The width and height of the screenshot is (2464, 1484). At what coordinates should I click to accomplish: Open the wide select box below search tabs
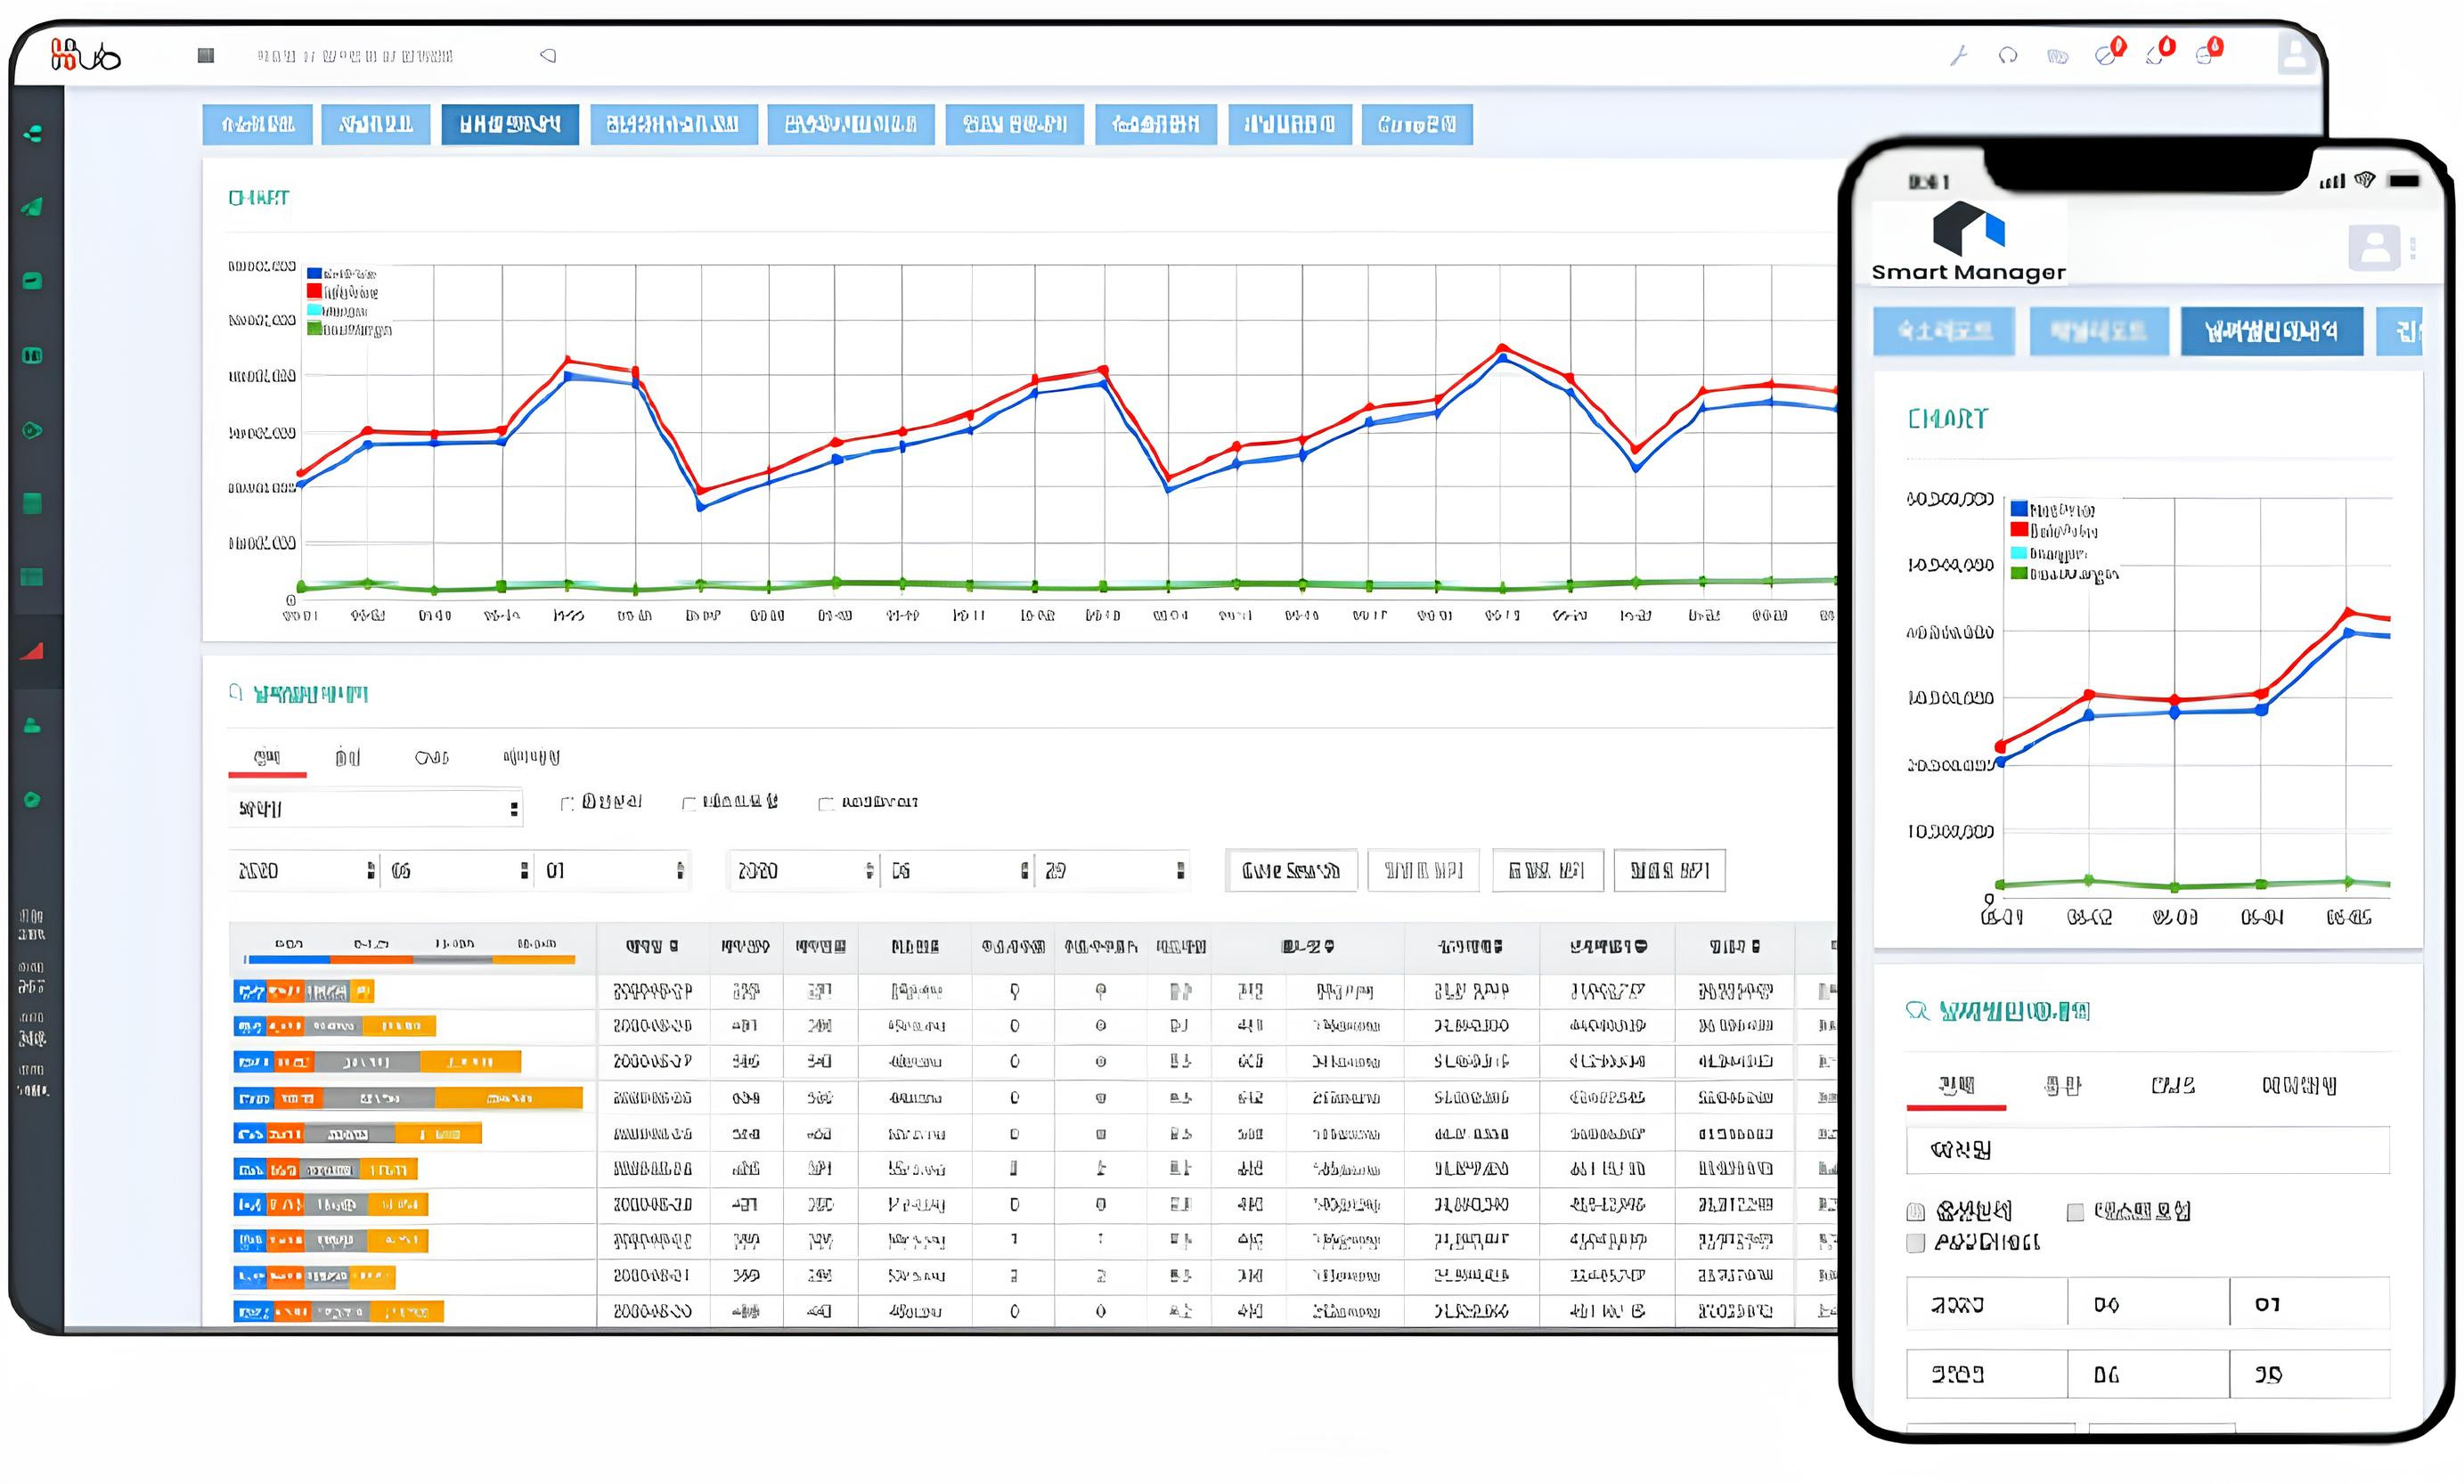375,809
